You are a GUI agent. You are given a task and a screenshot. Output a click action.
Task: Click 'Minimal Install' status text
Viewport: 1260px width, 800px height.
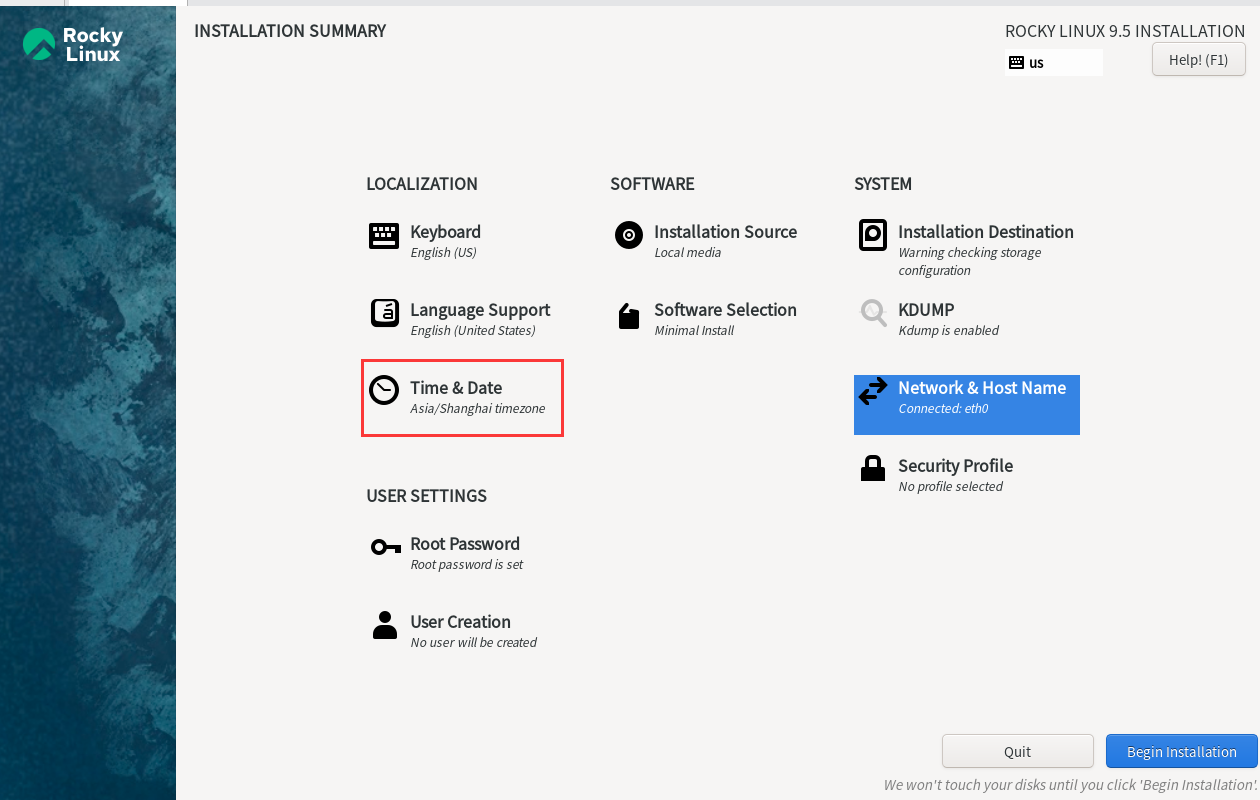point(694,331)
